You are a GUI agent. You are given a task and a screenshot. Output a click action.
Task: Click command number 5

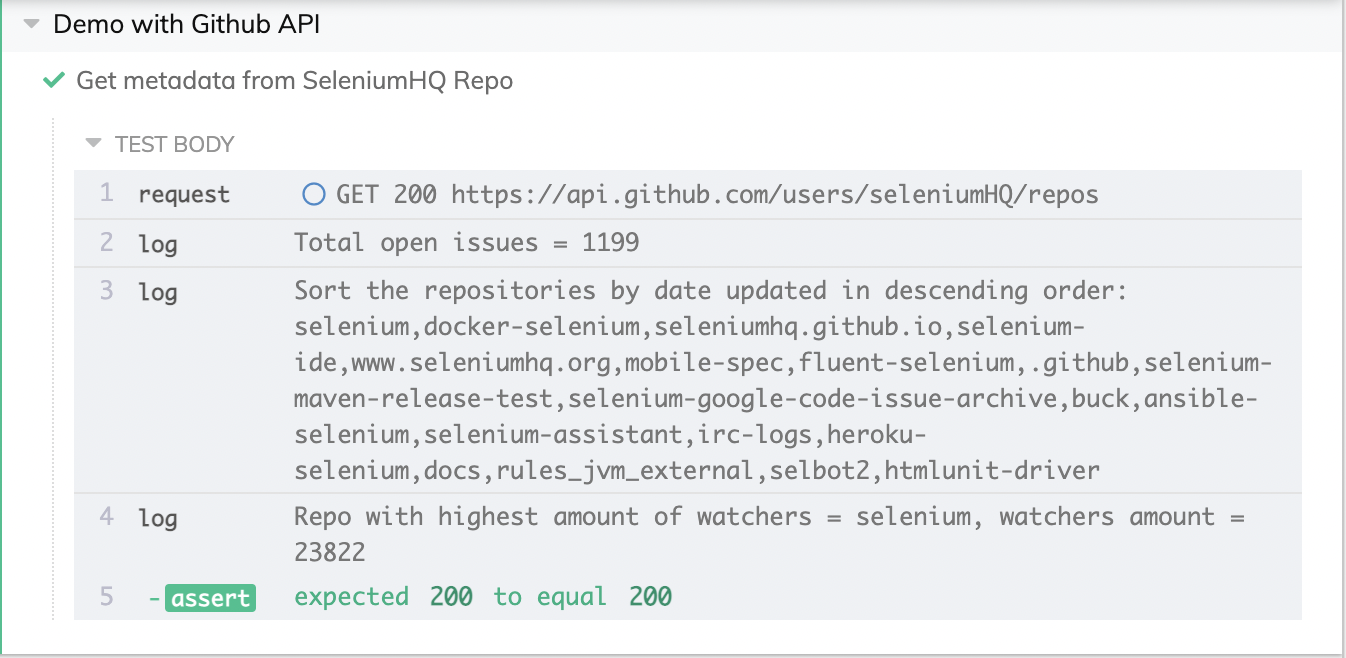pos(106,598)
